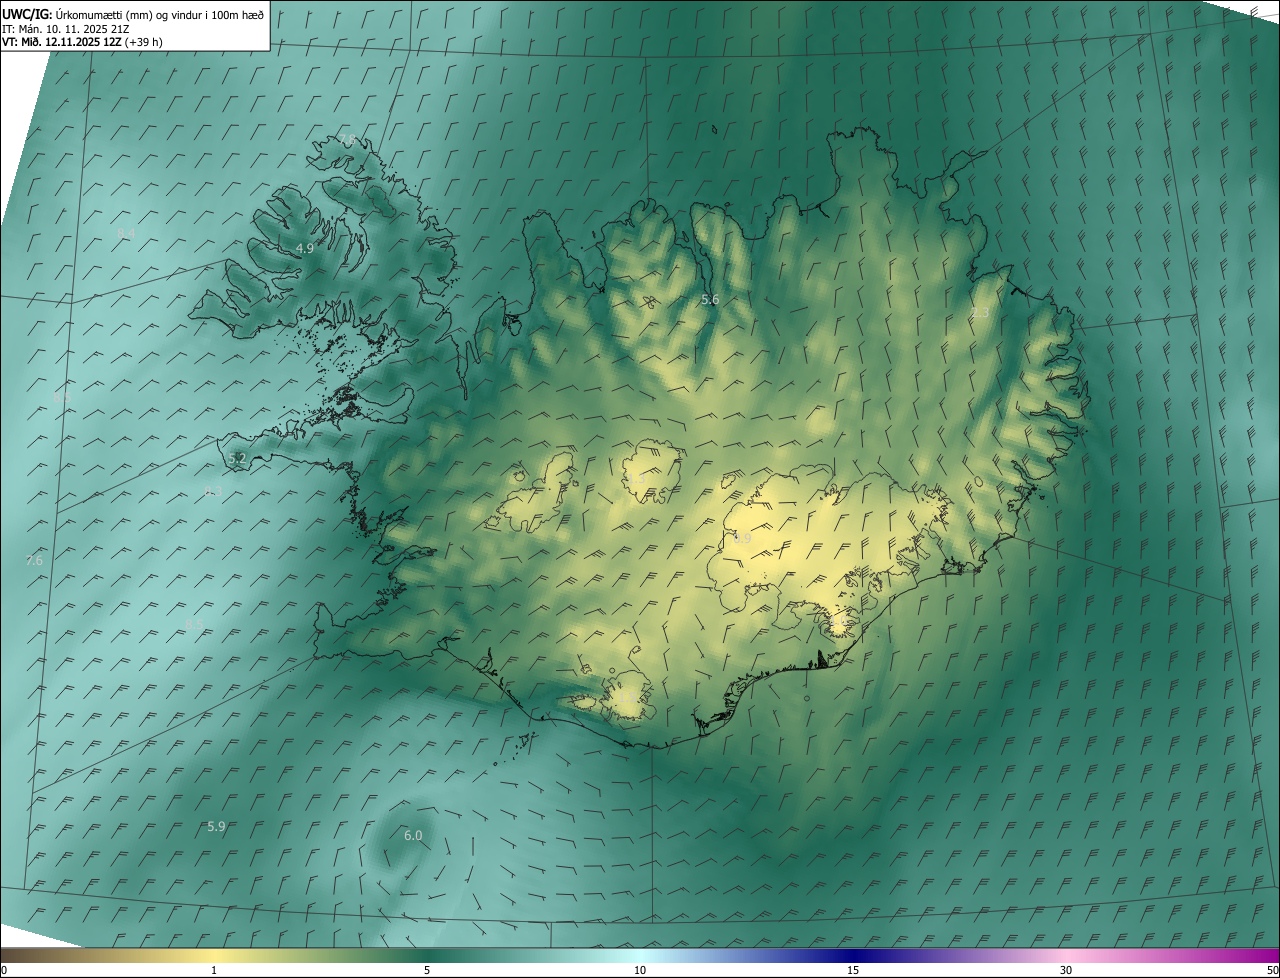Viewport: 1280px width, 978px height.
Task: Click the title "Úrkomumætti (mm) og vindur í 100m hæð"
Action: (x=160, y=14)
